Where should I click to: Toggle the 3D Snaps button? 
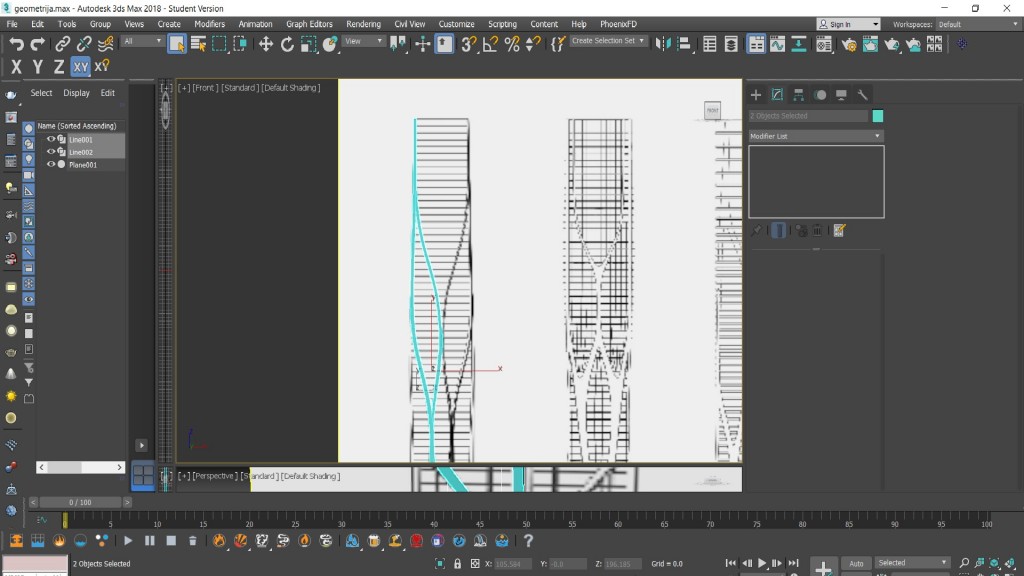469,44
